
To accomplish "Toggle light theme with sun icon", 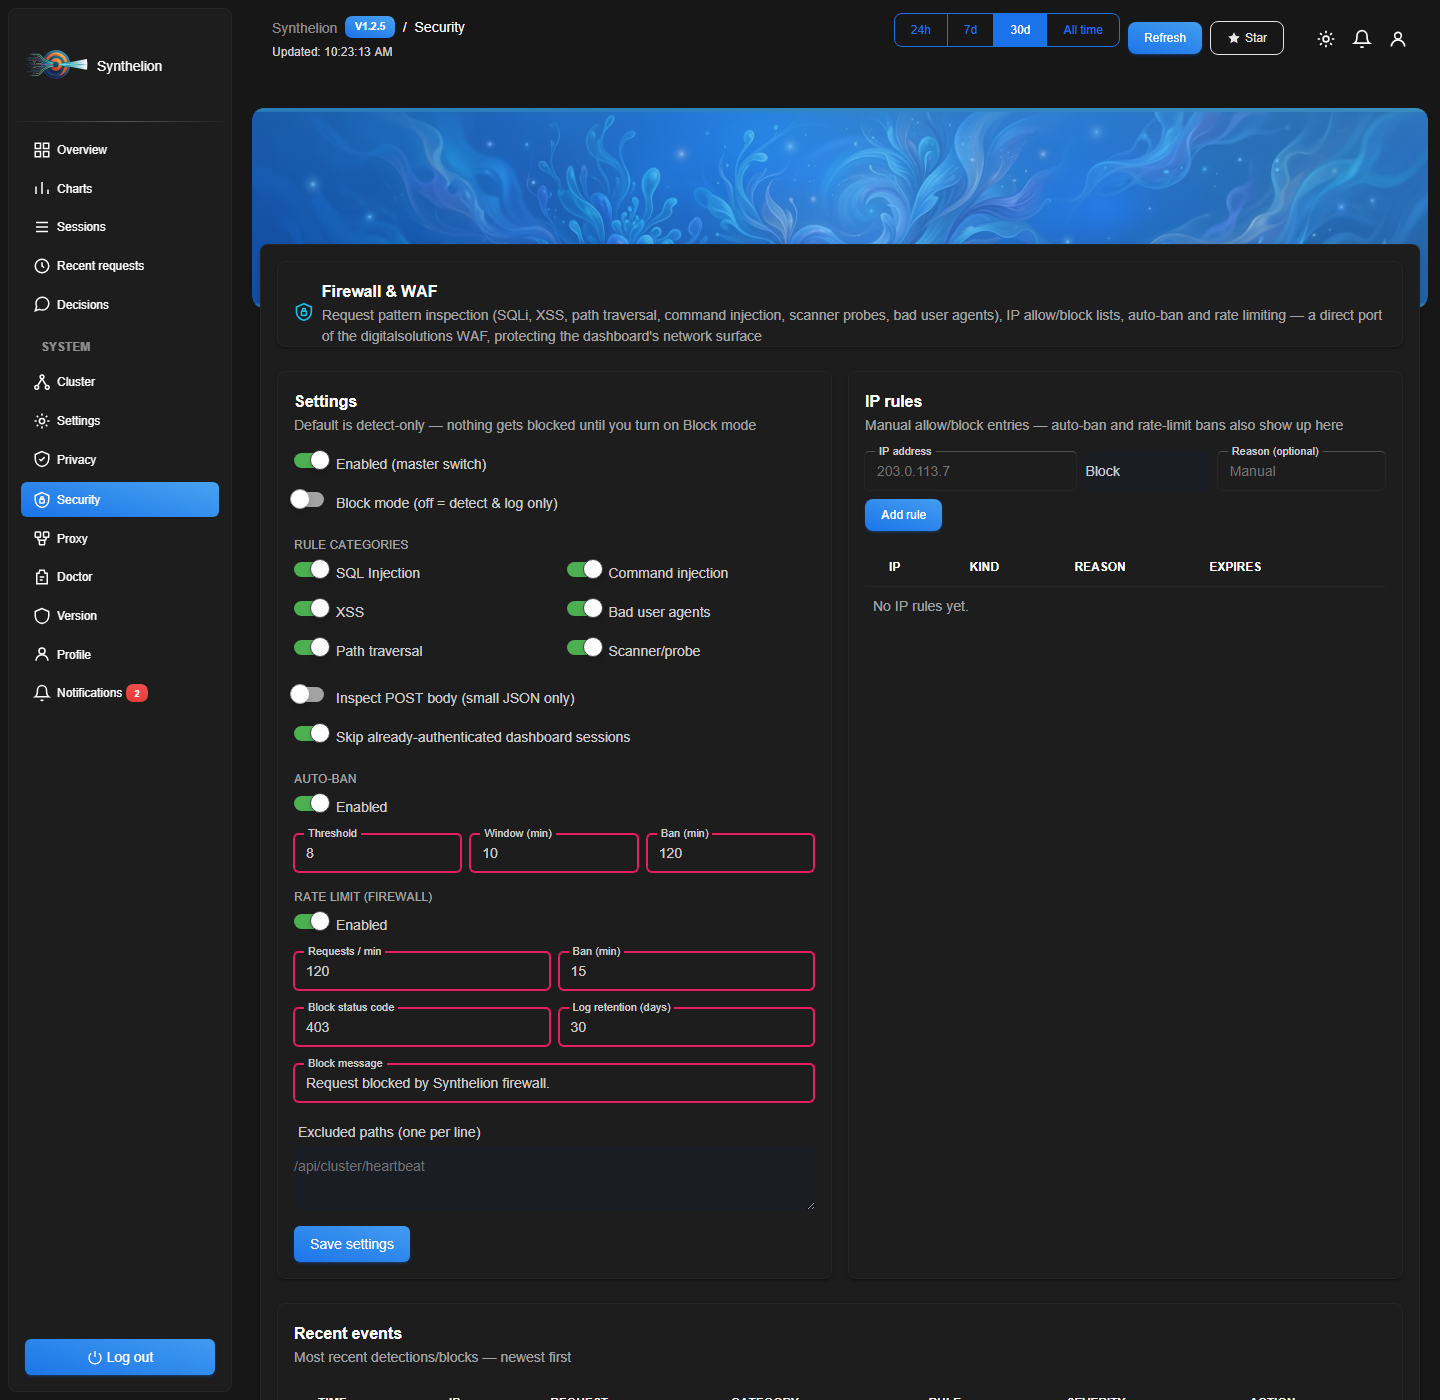I will click(x=1326, y=39).
